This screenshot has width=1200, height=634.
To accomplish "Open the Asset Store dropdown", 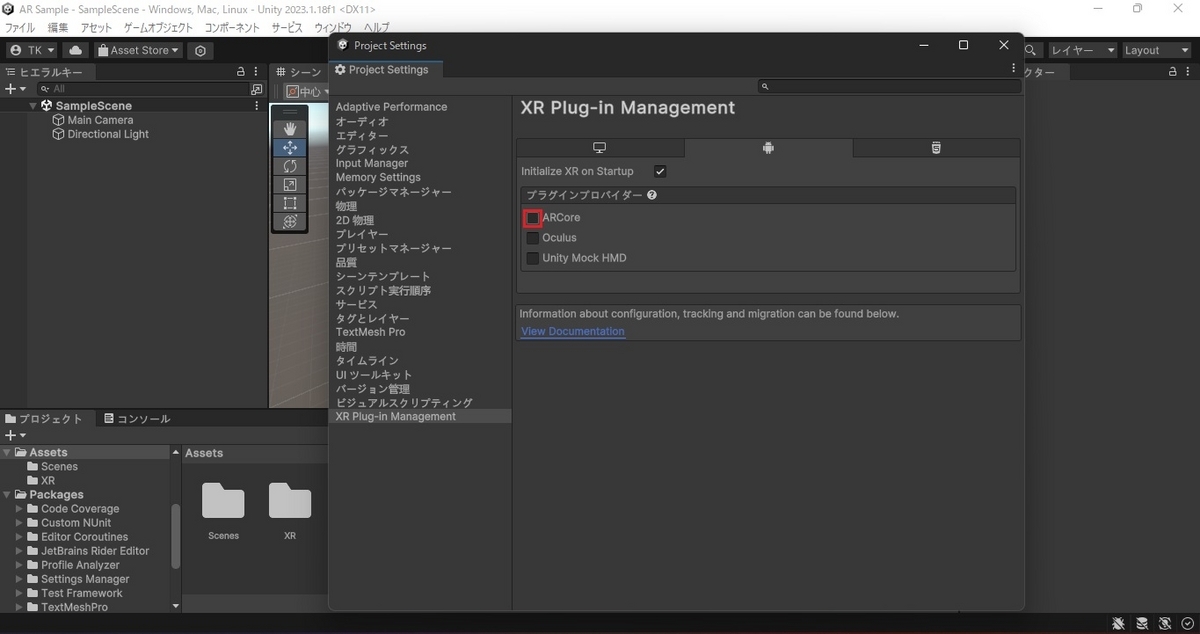I will tap(139, 50).
